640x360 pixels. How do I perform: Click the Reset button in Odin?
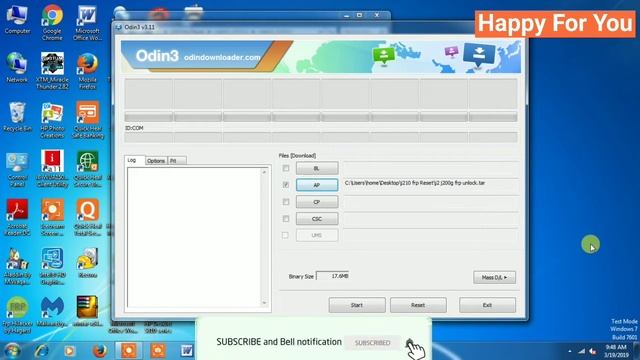[x=418, y=305]
